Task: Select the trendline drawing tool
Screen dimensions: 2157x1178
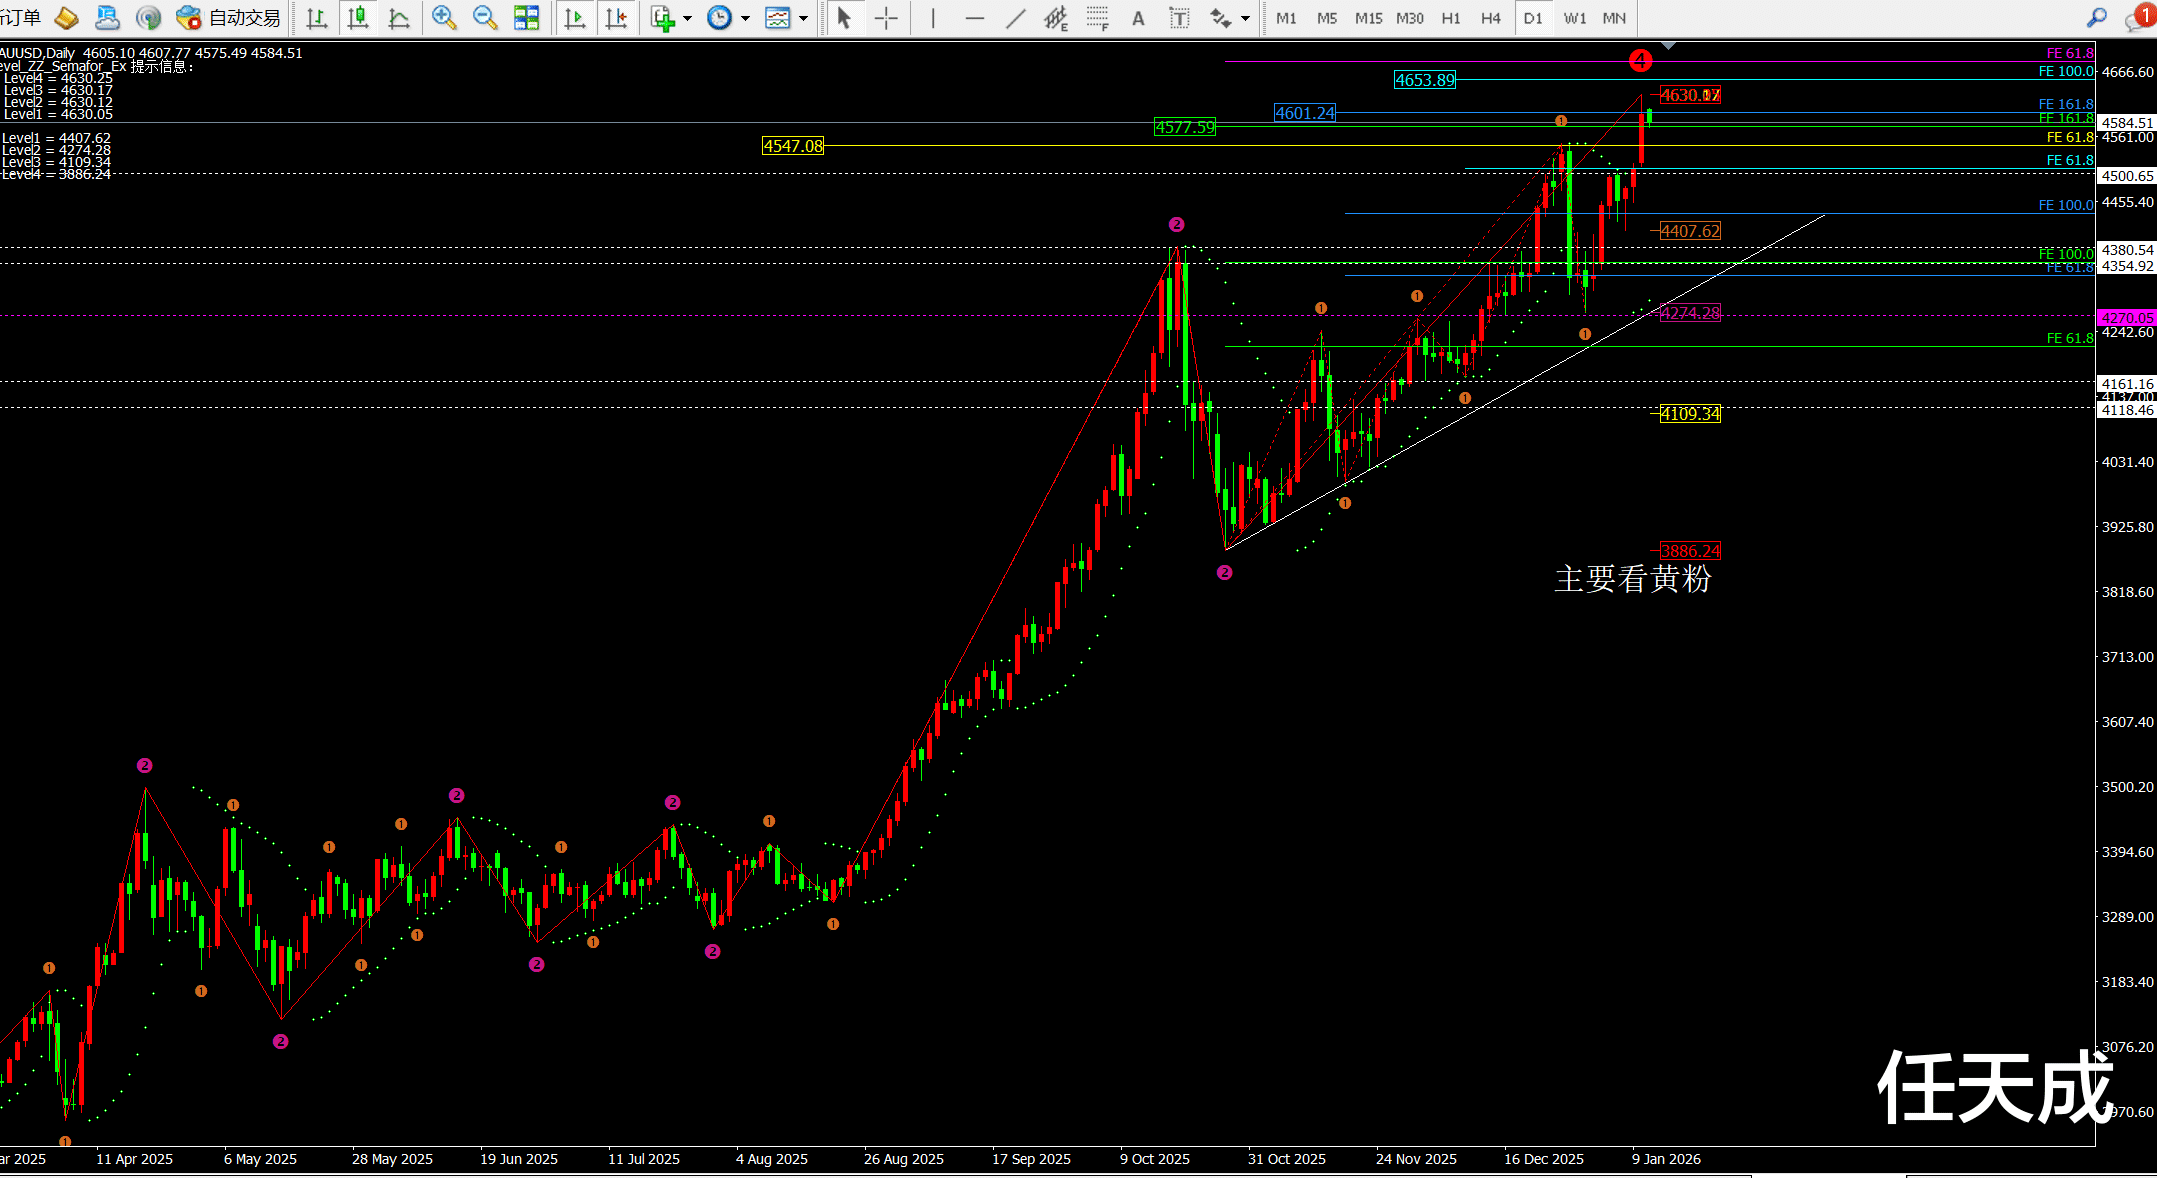Action: (x=1015, y=18)
